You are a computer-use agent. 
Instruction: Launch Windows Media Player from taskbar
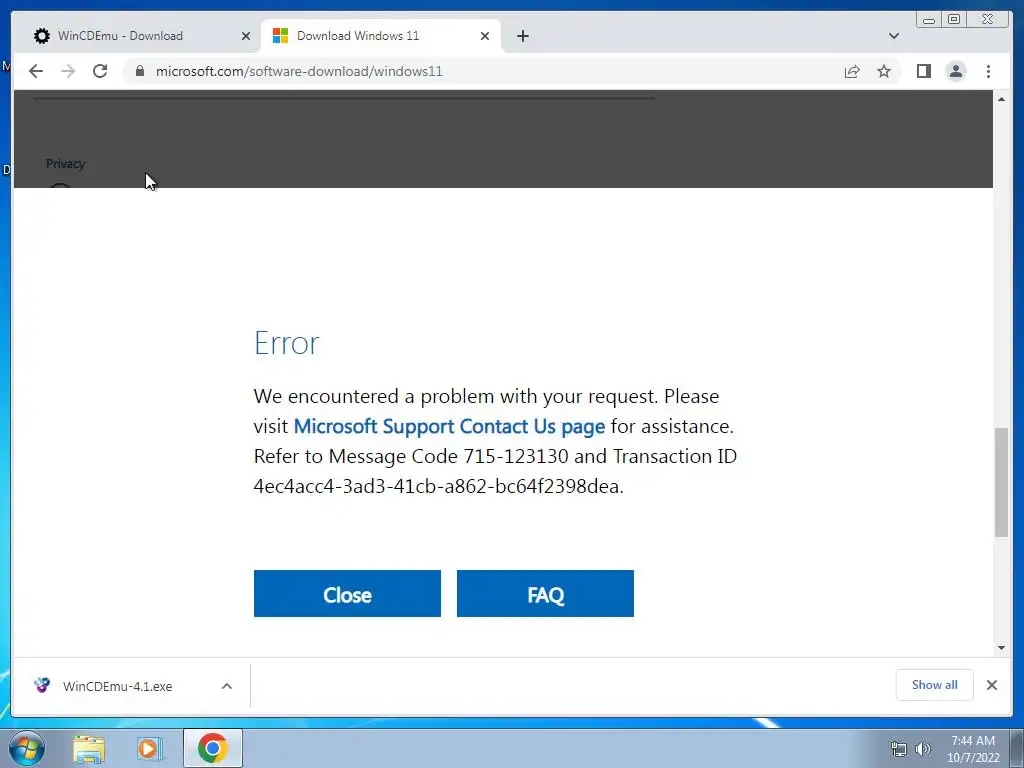(149, 748)
